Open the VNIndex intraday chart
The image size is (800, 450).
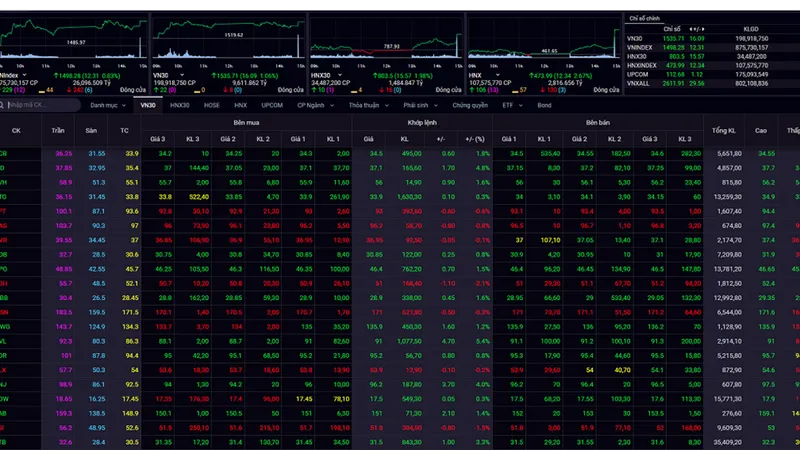[x=74, y=40]
